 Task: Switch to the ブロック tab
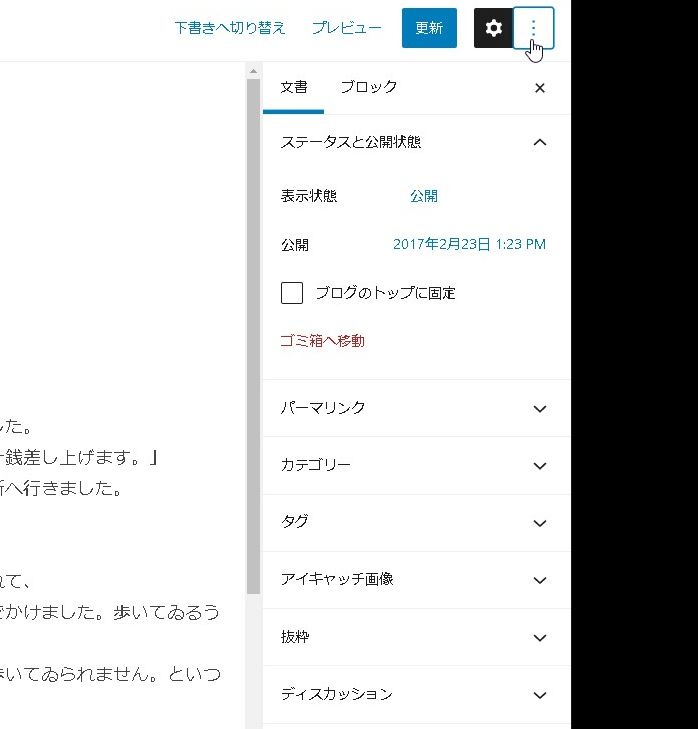click(x=368, y=87)
